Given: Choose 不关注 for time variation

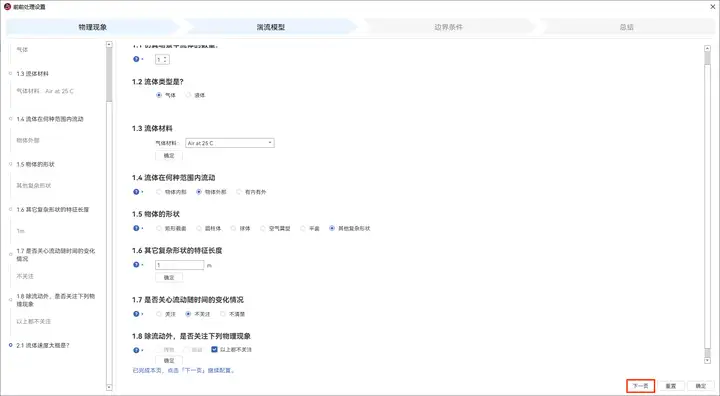Looking at the screenshot, I should 188,314.
